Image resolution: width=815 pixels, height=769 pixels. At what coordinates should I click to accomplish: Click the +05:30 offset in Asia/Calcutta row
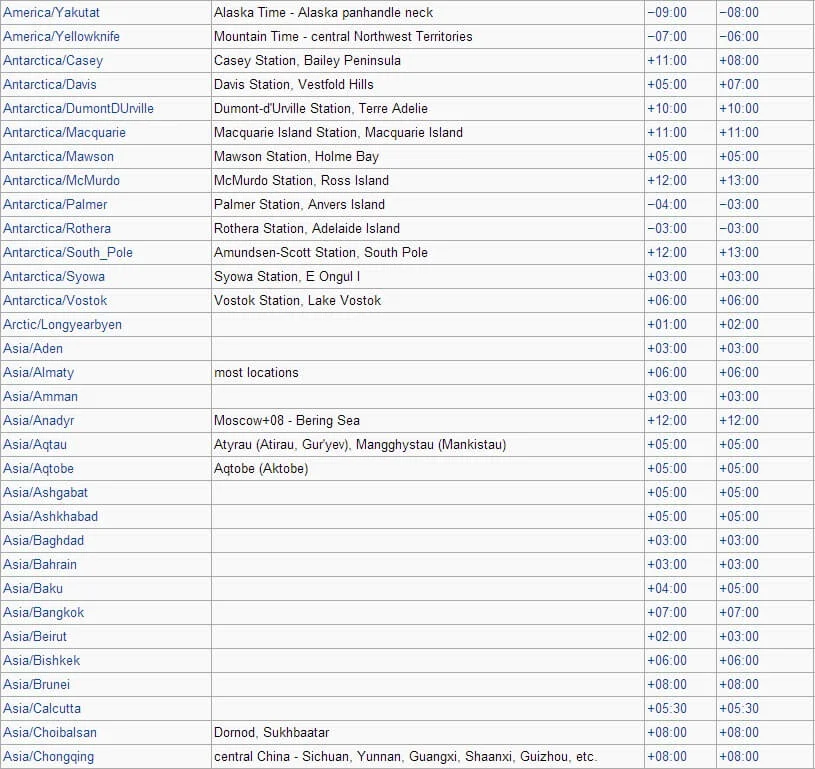667,709
